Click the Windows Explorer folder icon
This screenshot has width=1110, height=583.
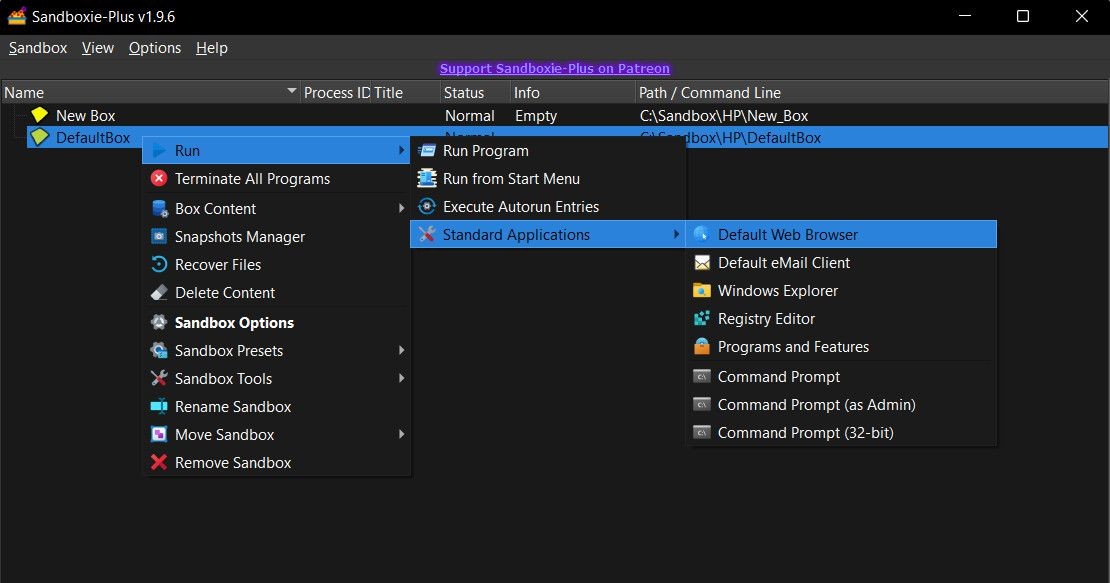(702, 291)
